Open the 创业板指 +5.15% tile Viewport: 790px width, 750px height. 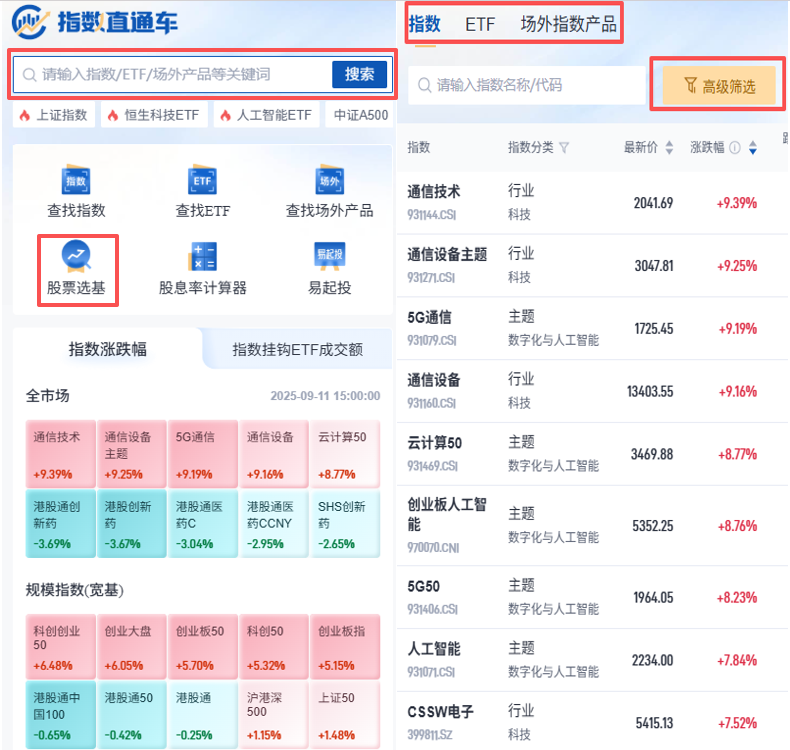pyautogui.click(x=345, y=647)
